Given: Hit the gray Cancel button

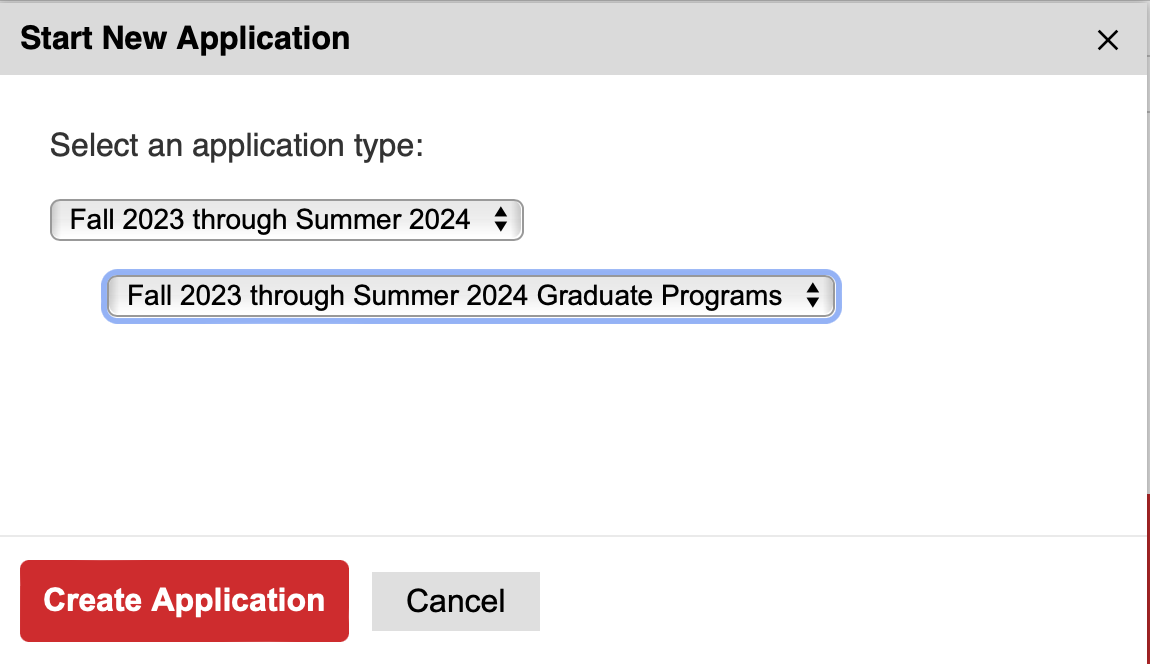Looking at the screenshot, I should point(455,601).
